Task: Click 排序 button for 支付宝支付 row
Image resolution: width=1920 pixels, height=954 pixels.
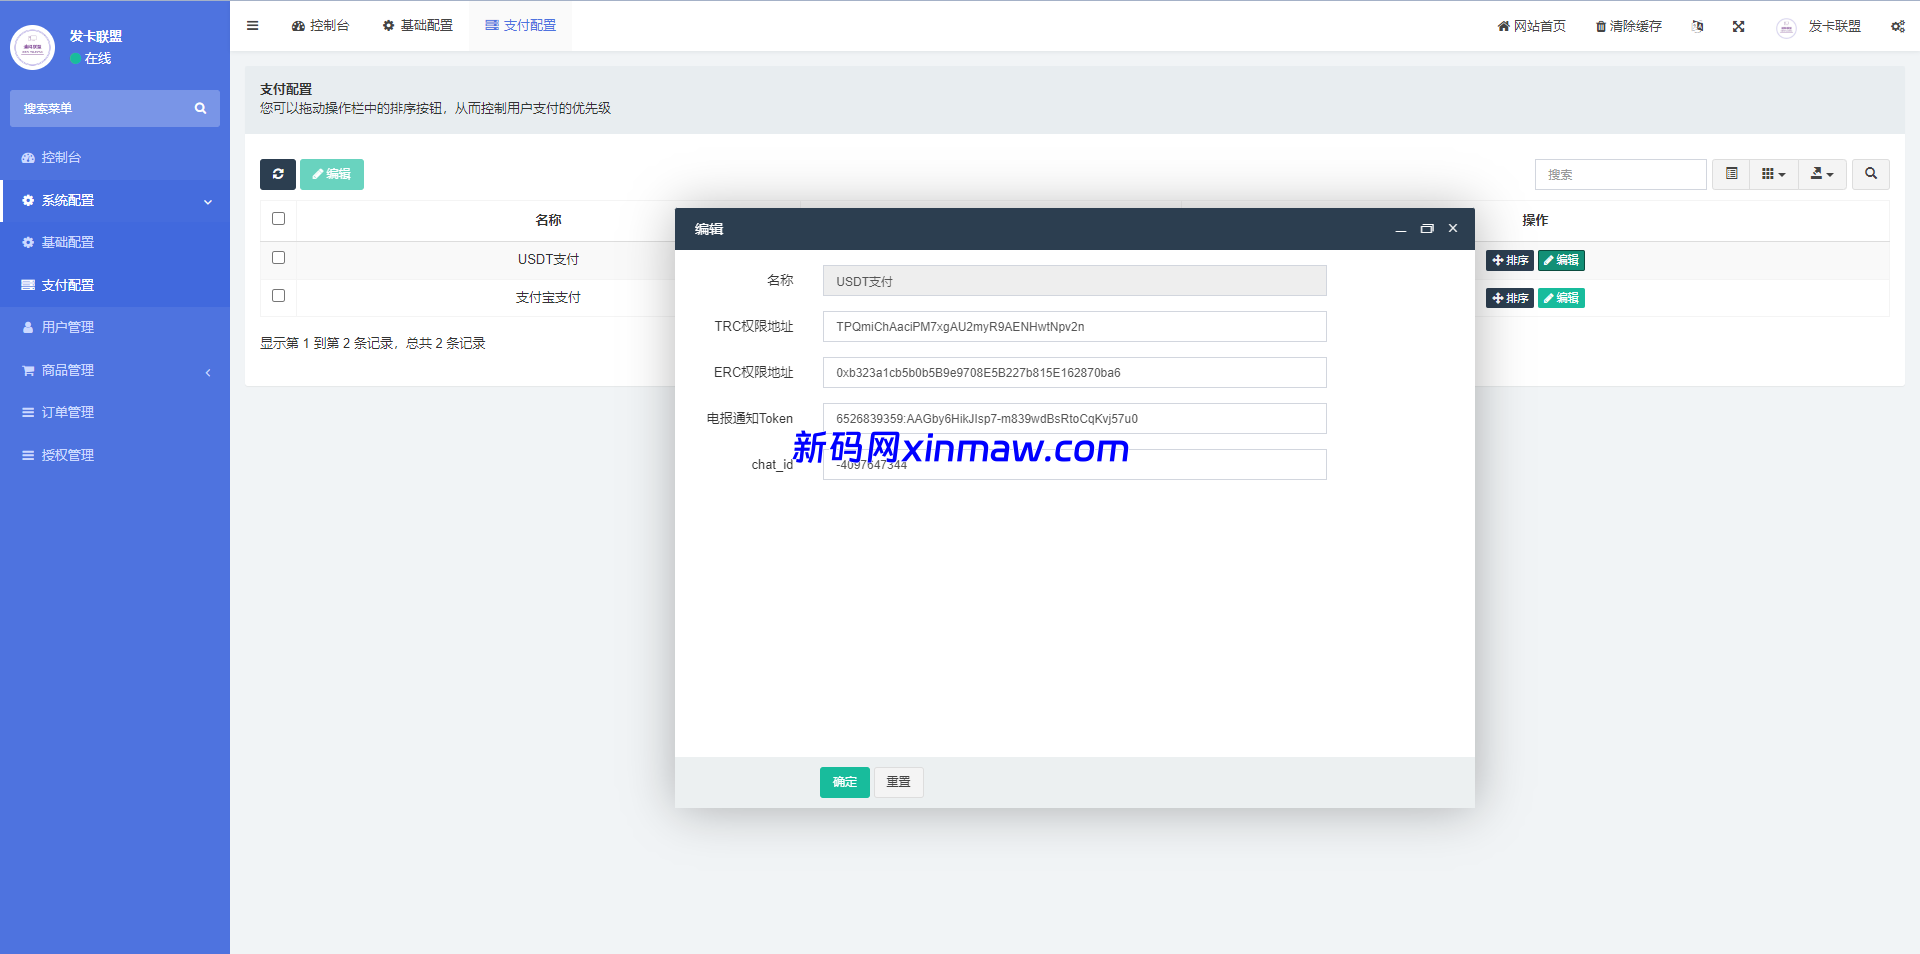Action: point(1509,298)
